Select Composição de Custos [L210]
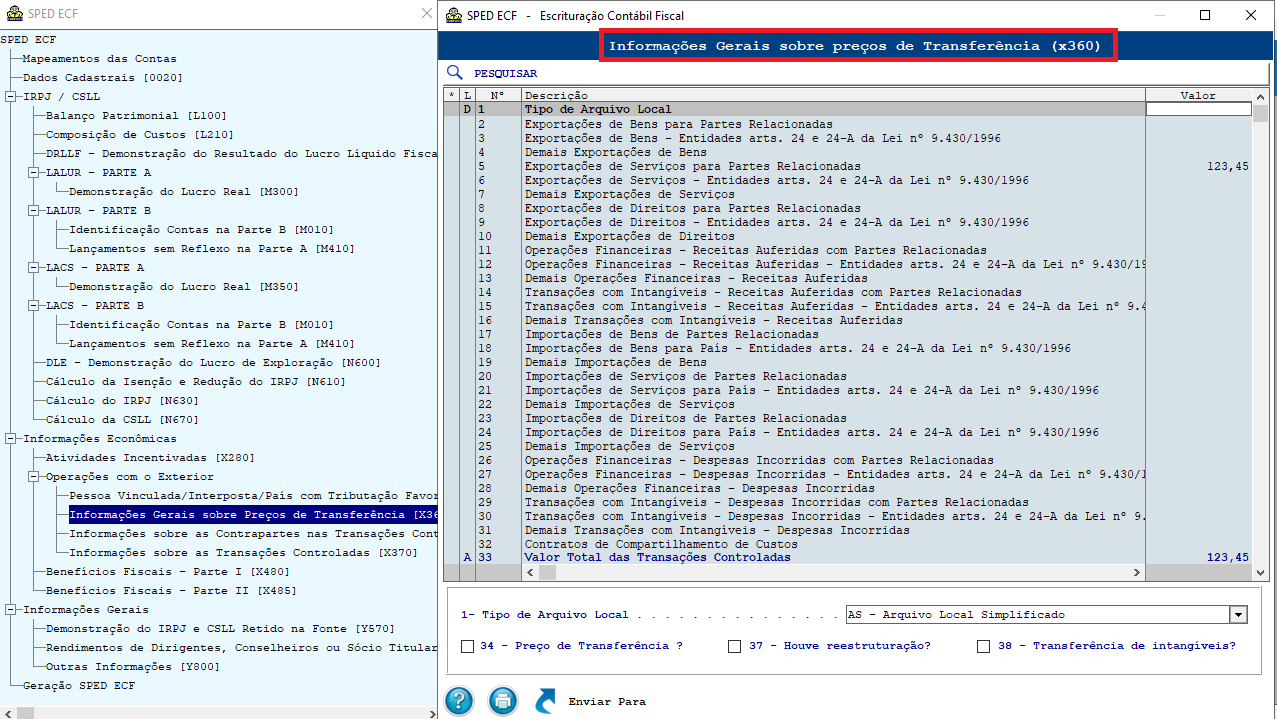Image resolution: width=1277 pixels, height=719 pixels. [139, 135]
